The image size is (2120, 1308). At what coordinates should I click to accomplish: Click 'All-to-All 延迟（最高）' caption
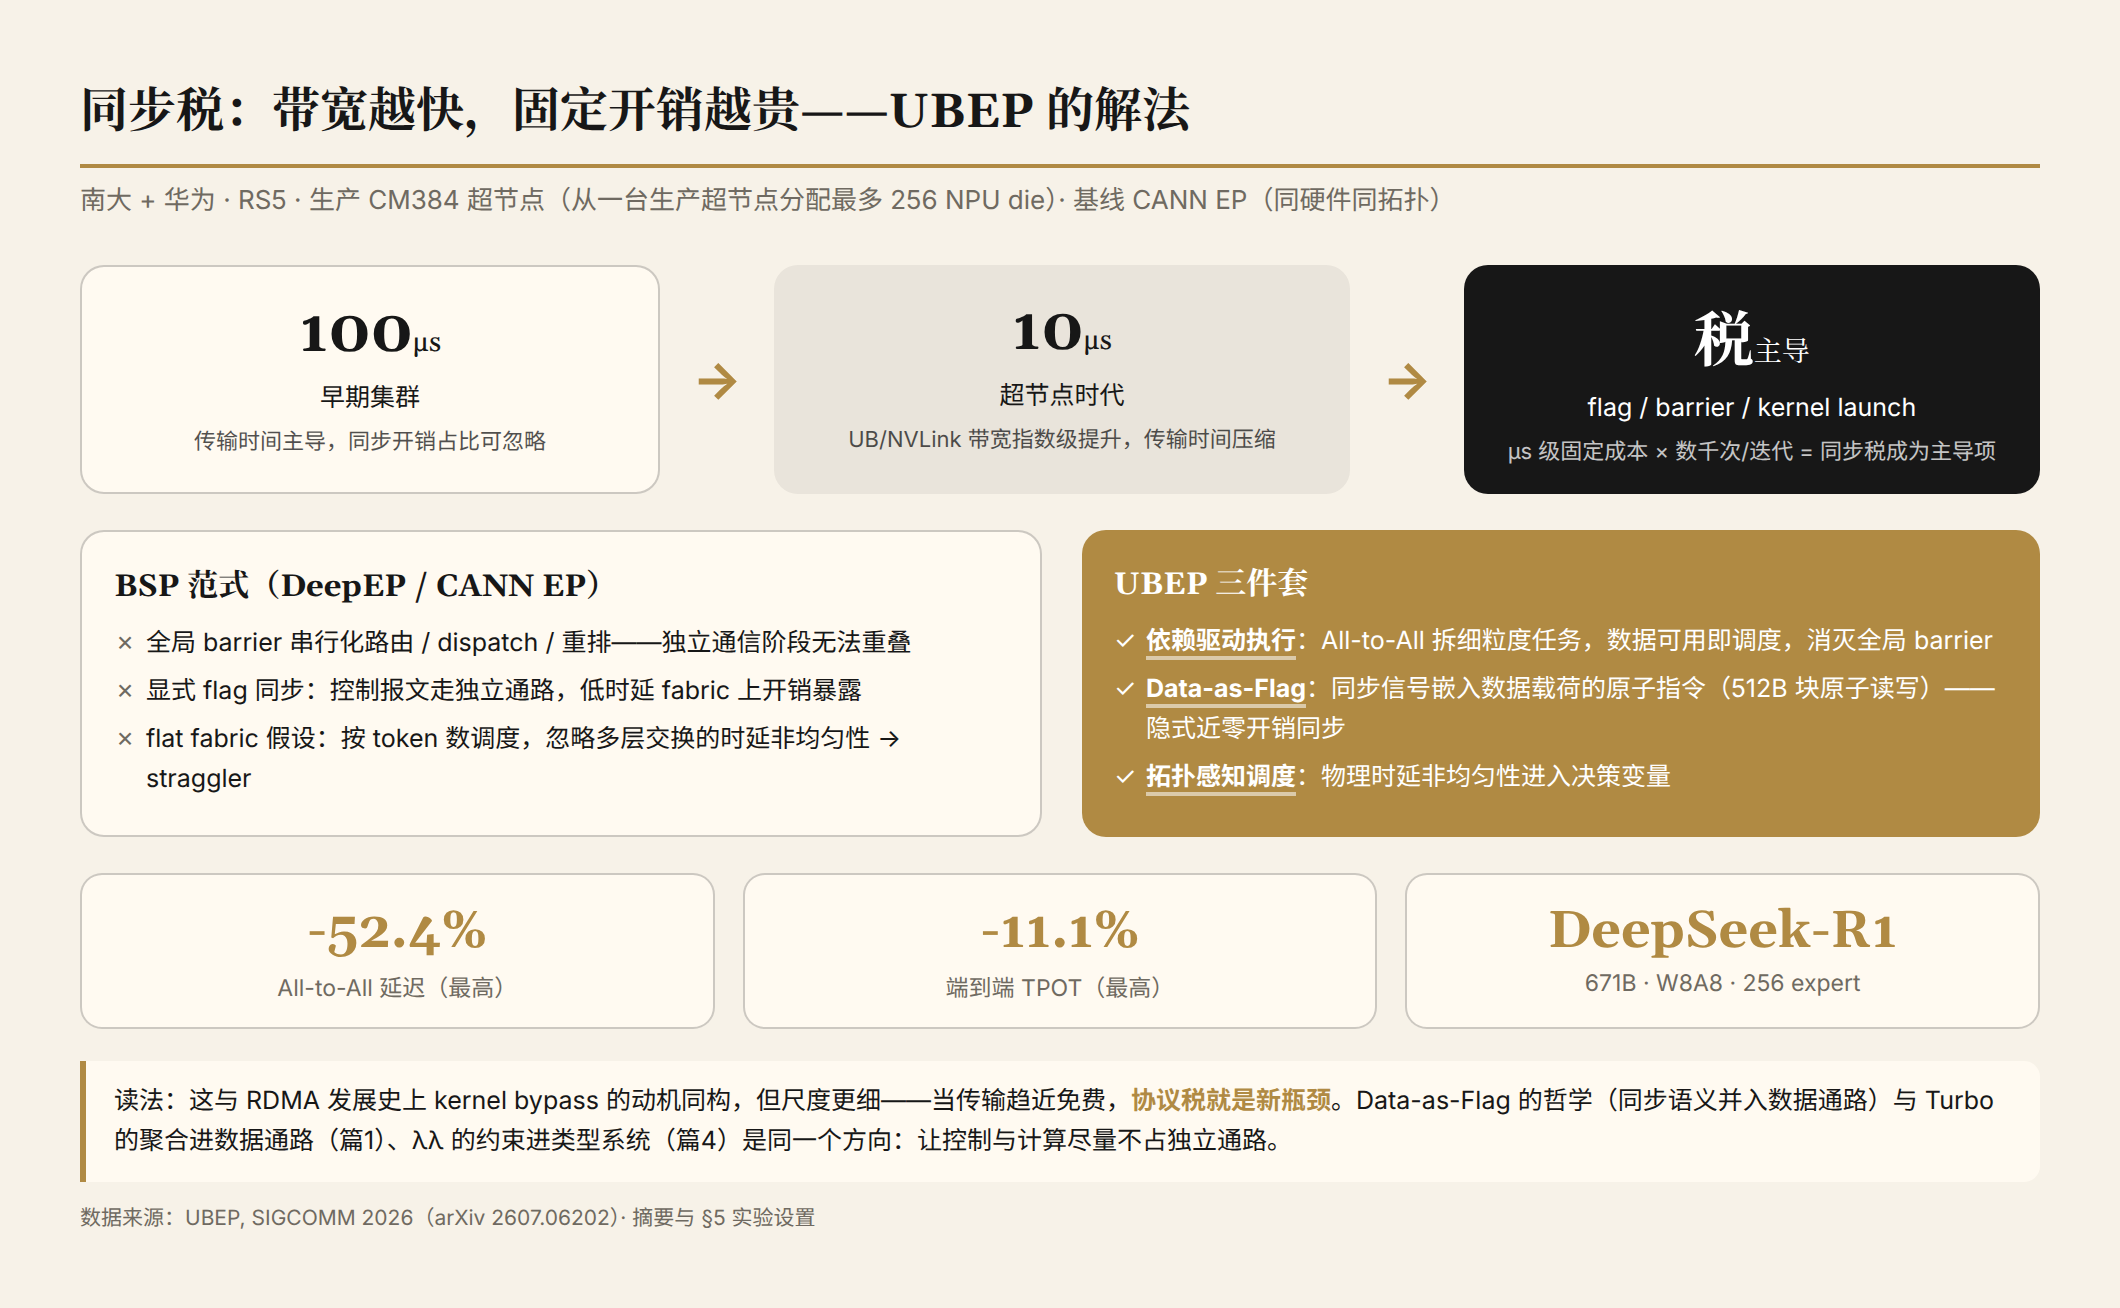[x=397, y=988]
